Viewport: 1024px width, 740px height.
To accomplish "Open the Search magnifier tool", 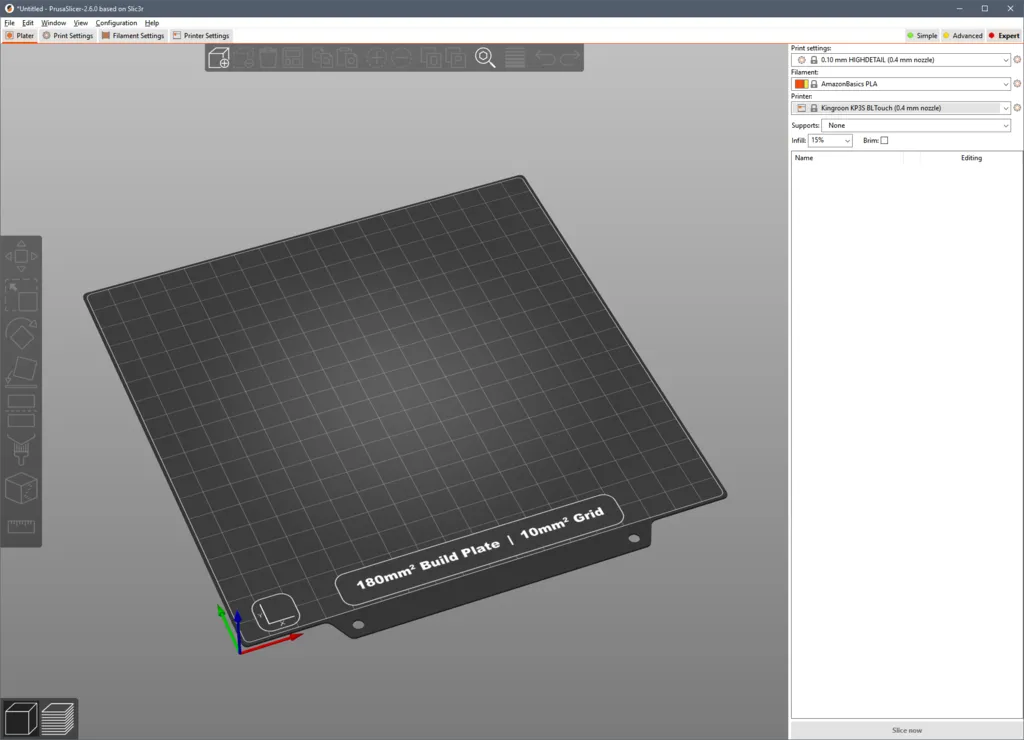I will 485,58.
